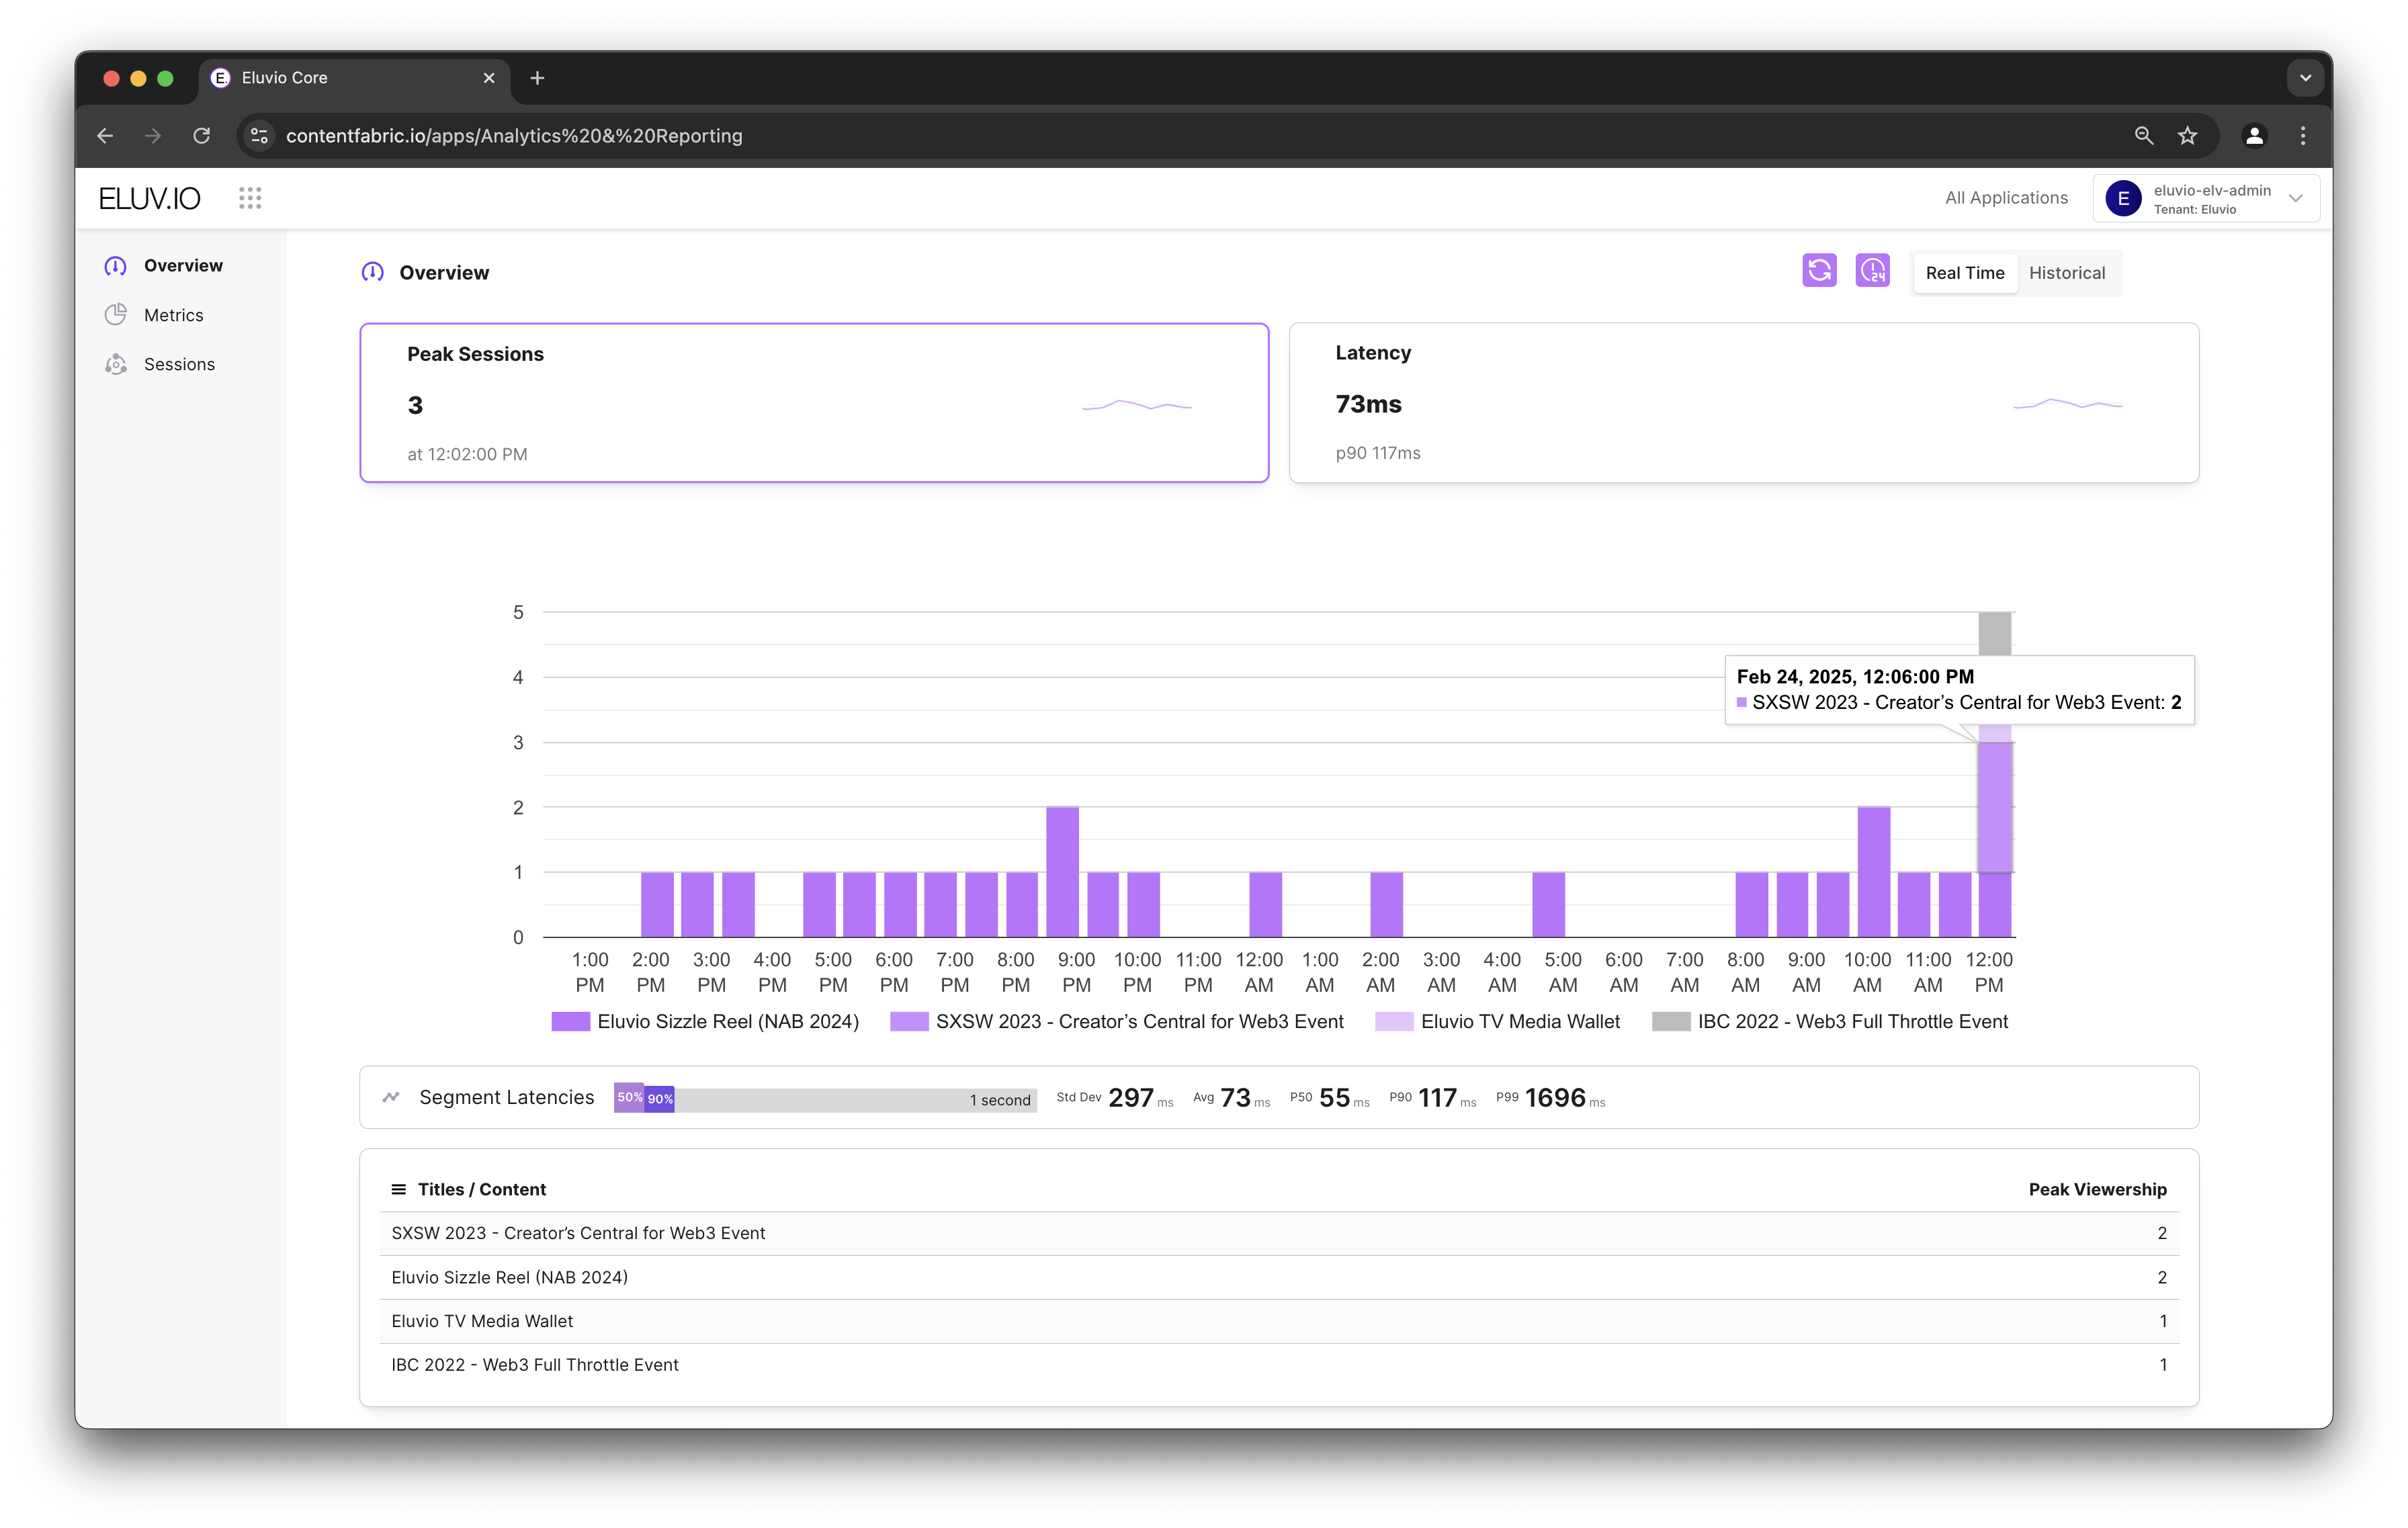Screen dimensions: 2408x1528
Task: Expand the eluvio-elv-admin account dropdown
Action: (2295, 198)
